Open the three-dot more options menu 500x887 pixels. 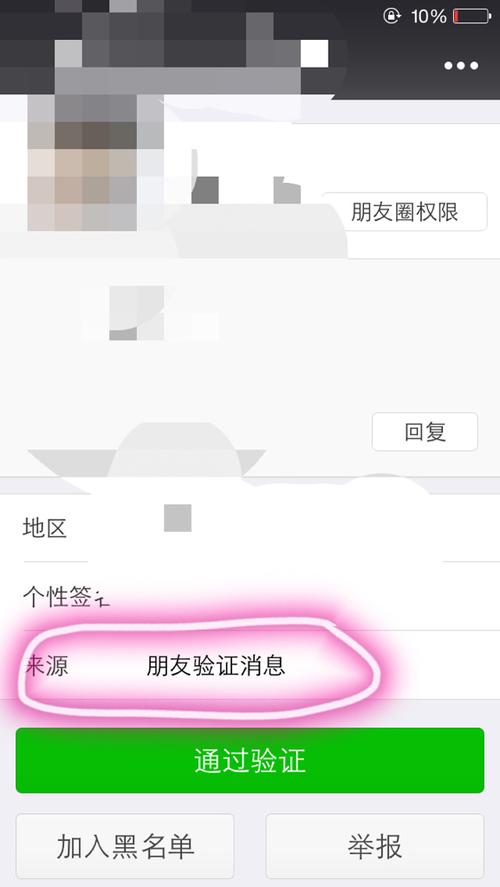(x=461, y=66)
